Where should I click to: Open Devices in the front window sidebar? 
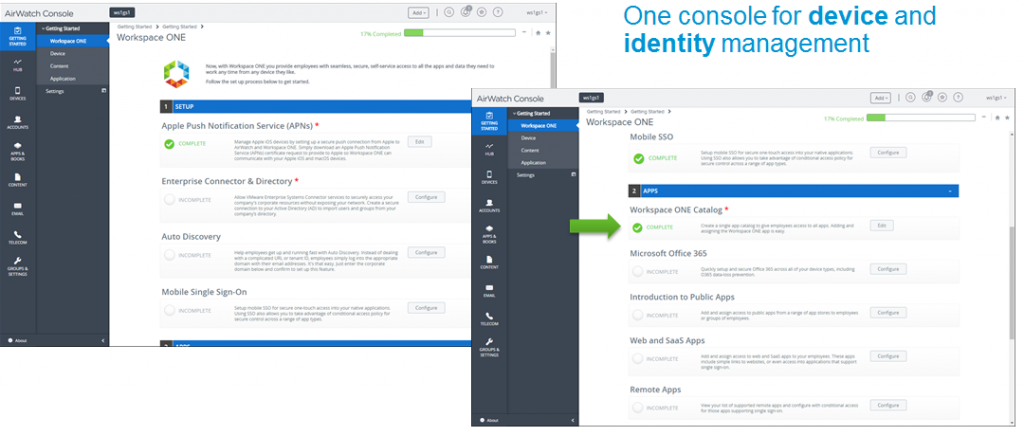point(489,178)
